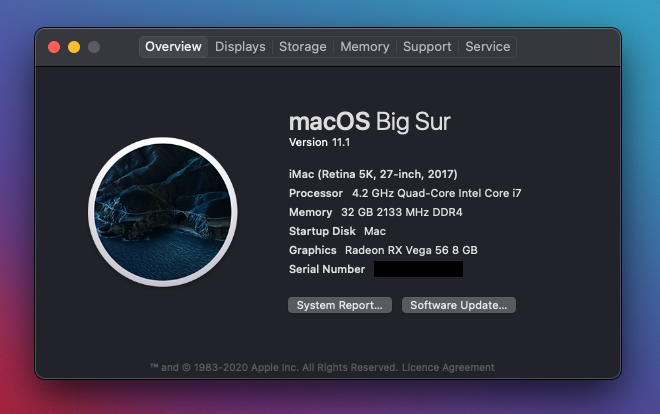Click the Startup Disk label
The height and width of the screenshot is (414, 660).
click(x=322, y=231)
